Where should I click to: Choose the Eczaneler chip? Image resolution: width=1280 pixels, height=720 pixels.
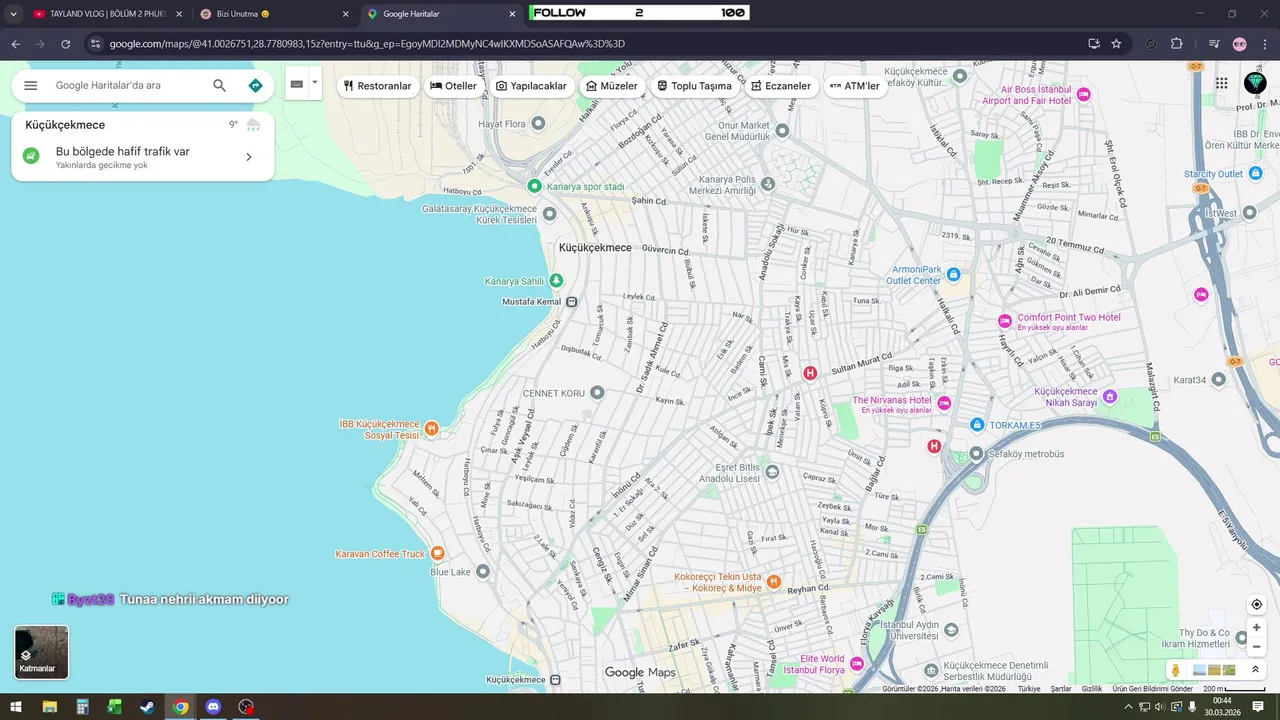(781, 86)
